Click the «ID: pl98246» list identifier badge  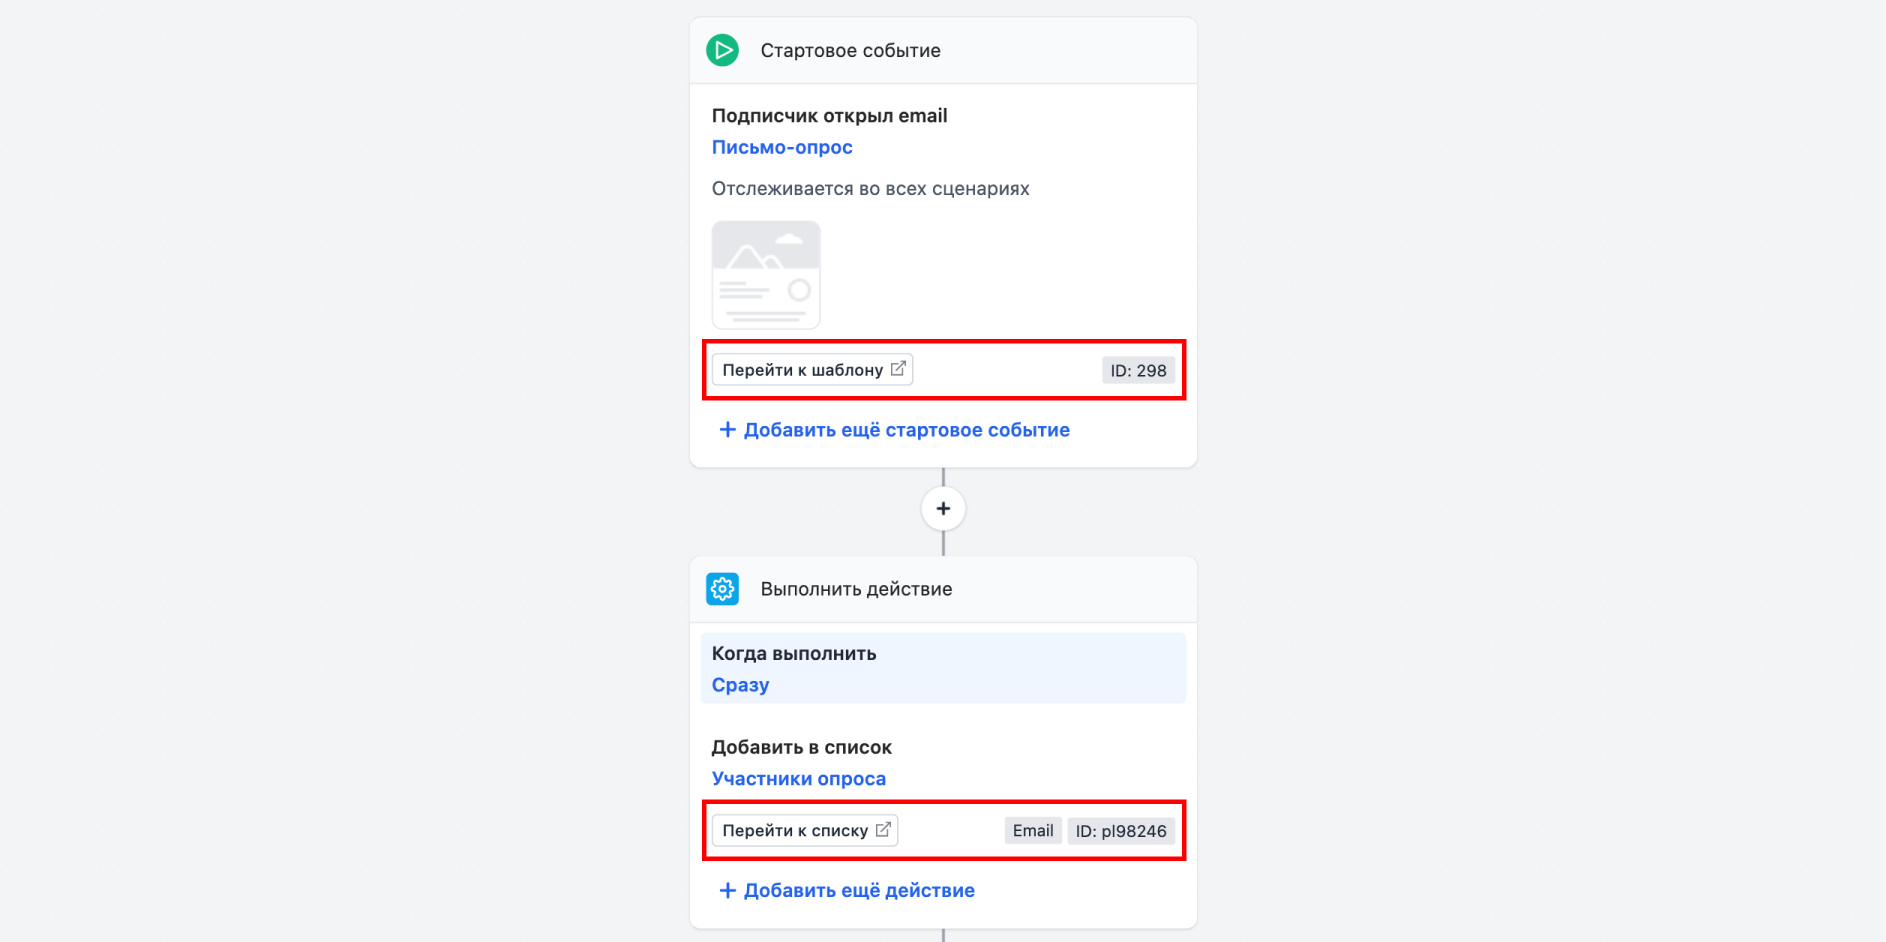[x=1121, y=829]
